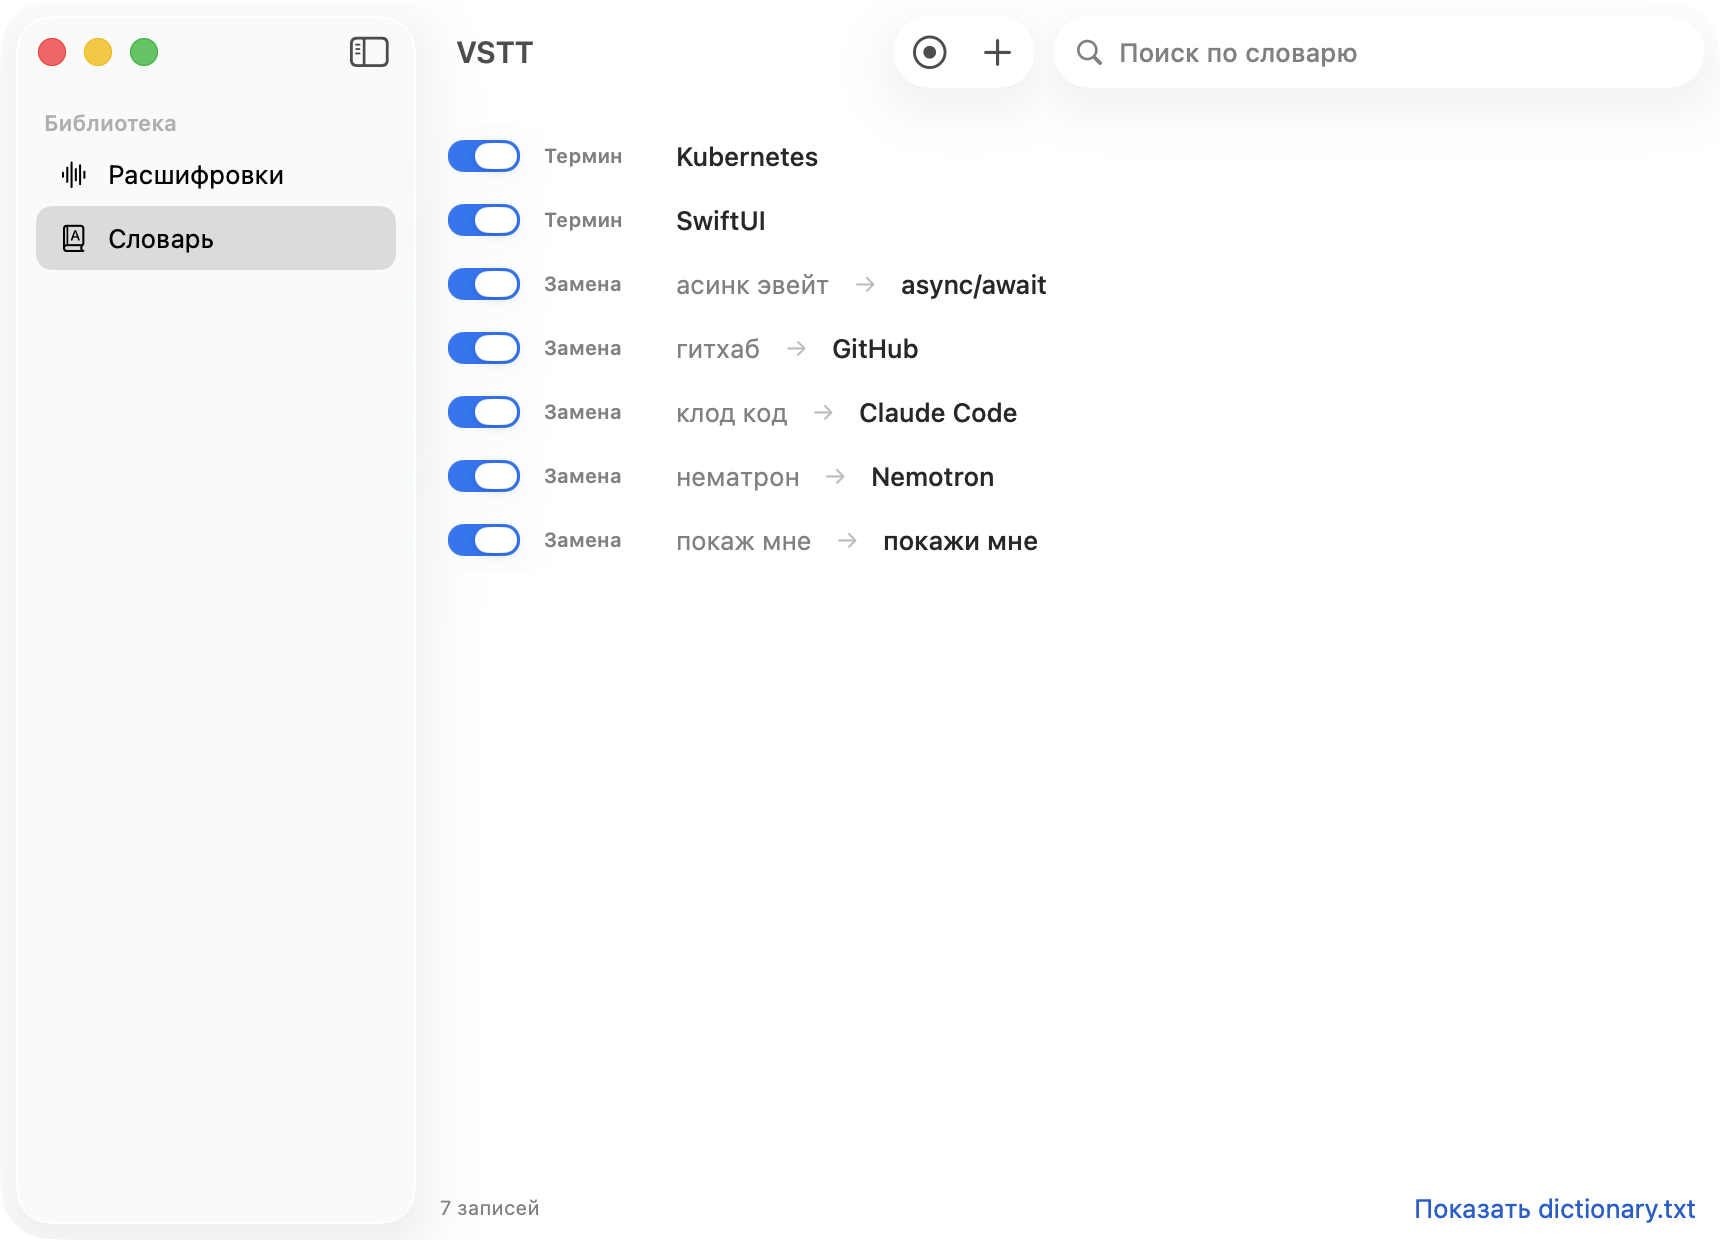Disable the покажи мне replacement toggle
Screen dimensions: 1720x1240
484,540
